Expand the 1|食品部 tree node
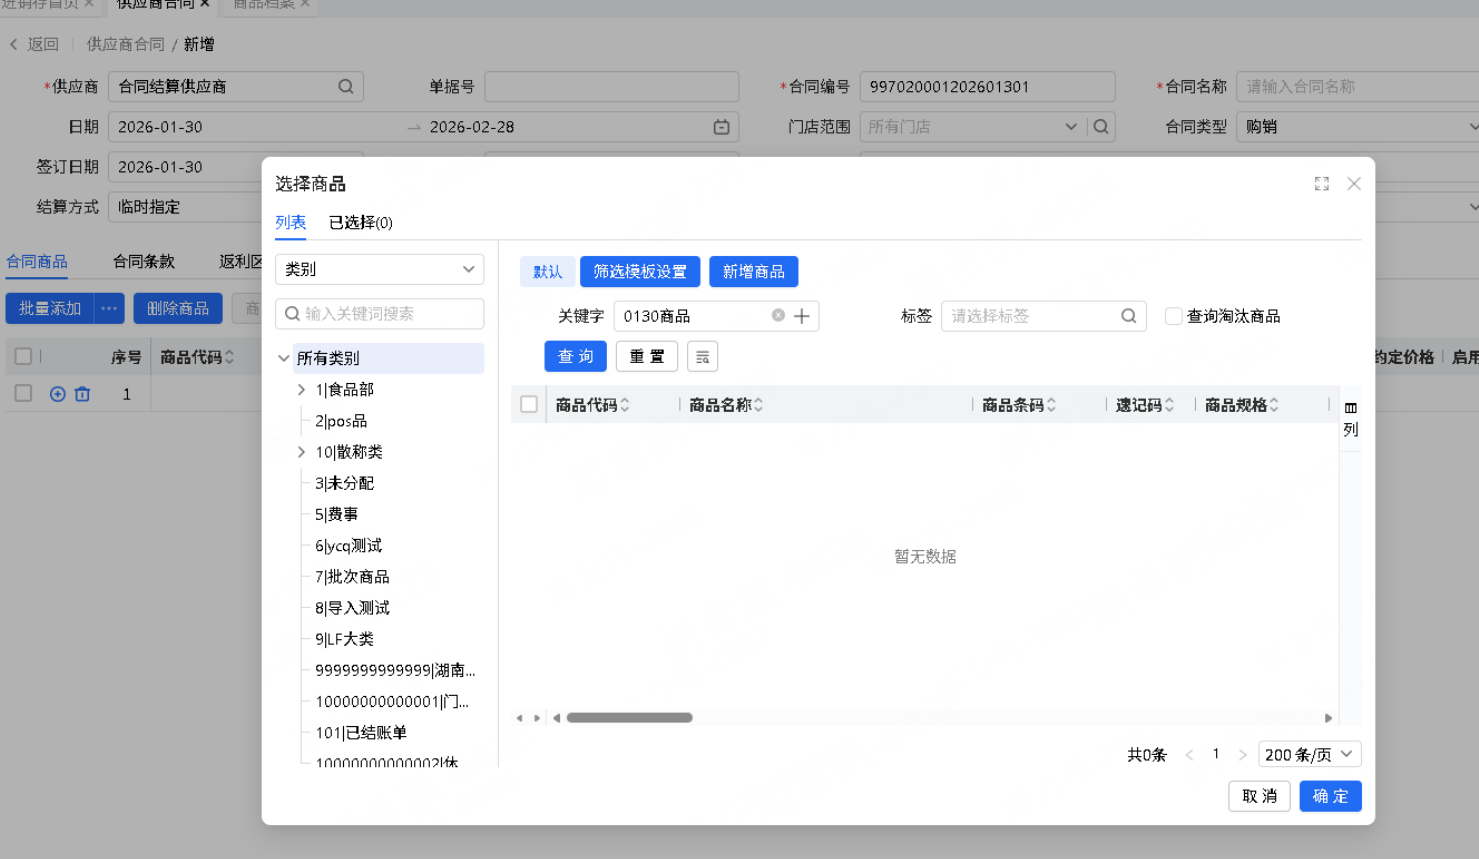 [302, 390]
